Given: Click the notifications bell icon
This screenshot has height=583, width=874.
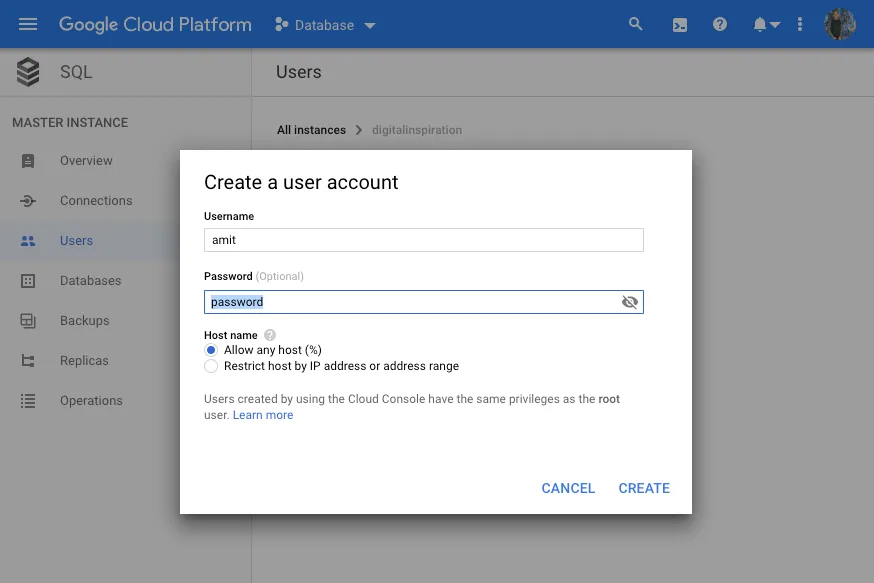Looking at the screenshot, I should pos(758,24).
